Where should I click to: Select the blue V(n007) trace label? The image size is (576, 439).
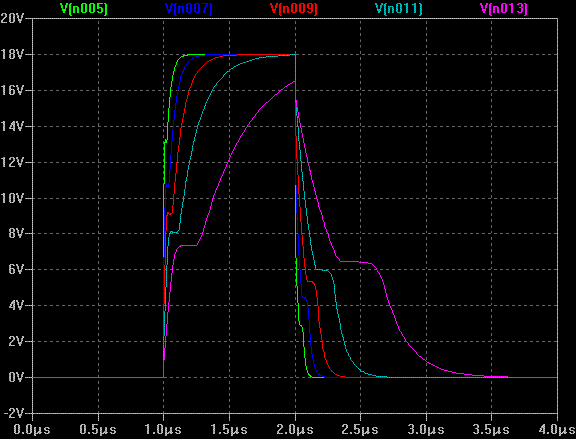point(189,8)
